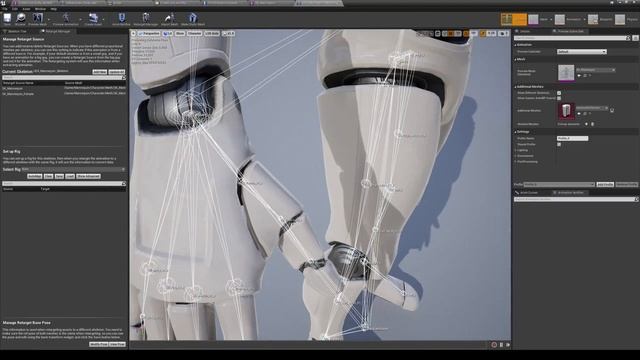This screenshot has width=640, height=360.
Task: Toggle the first Additional Meshes checkbox
Action: coord(559,93)
